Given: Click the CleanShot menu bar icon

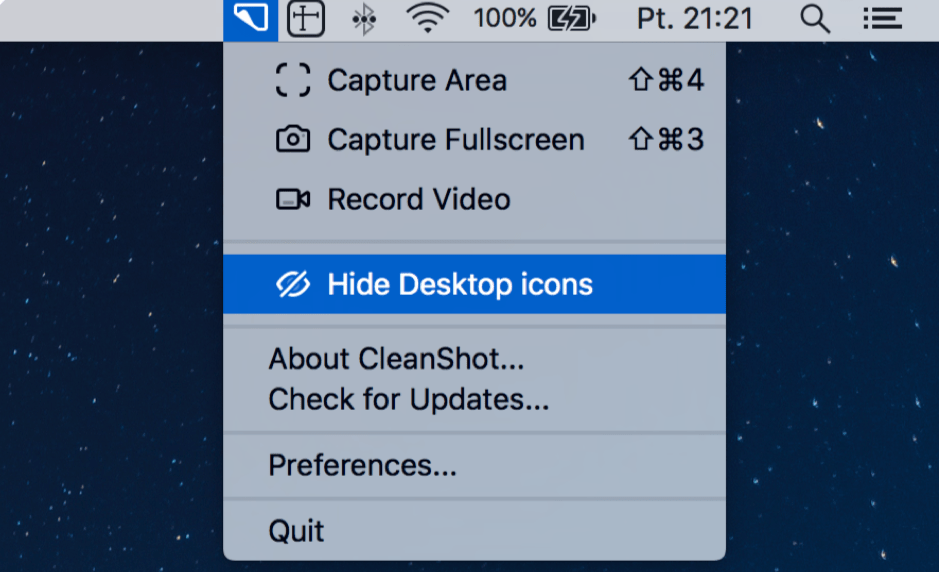Looking at the screenshot, I should coord(250,19).
